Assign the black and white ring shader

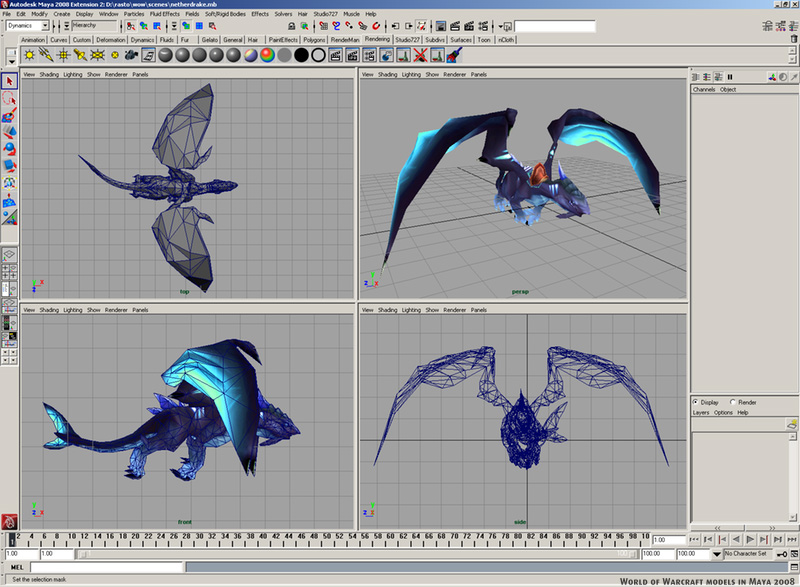click(318, 55)
